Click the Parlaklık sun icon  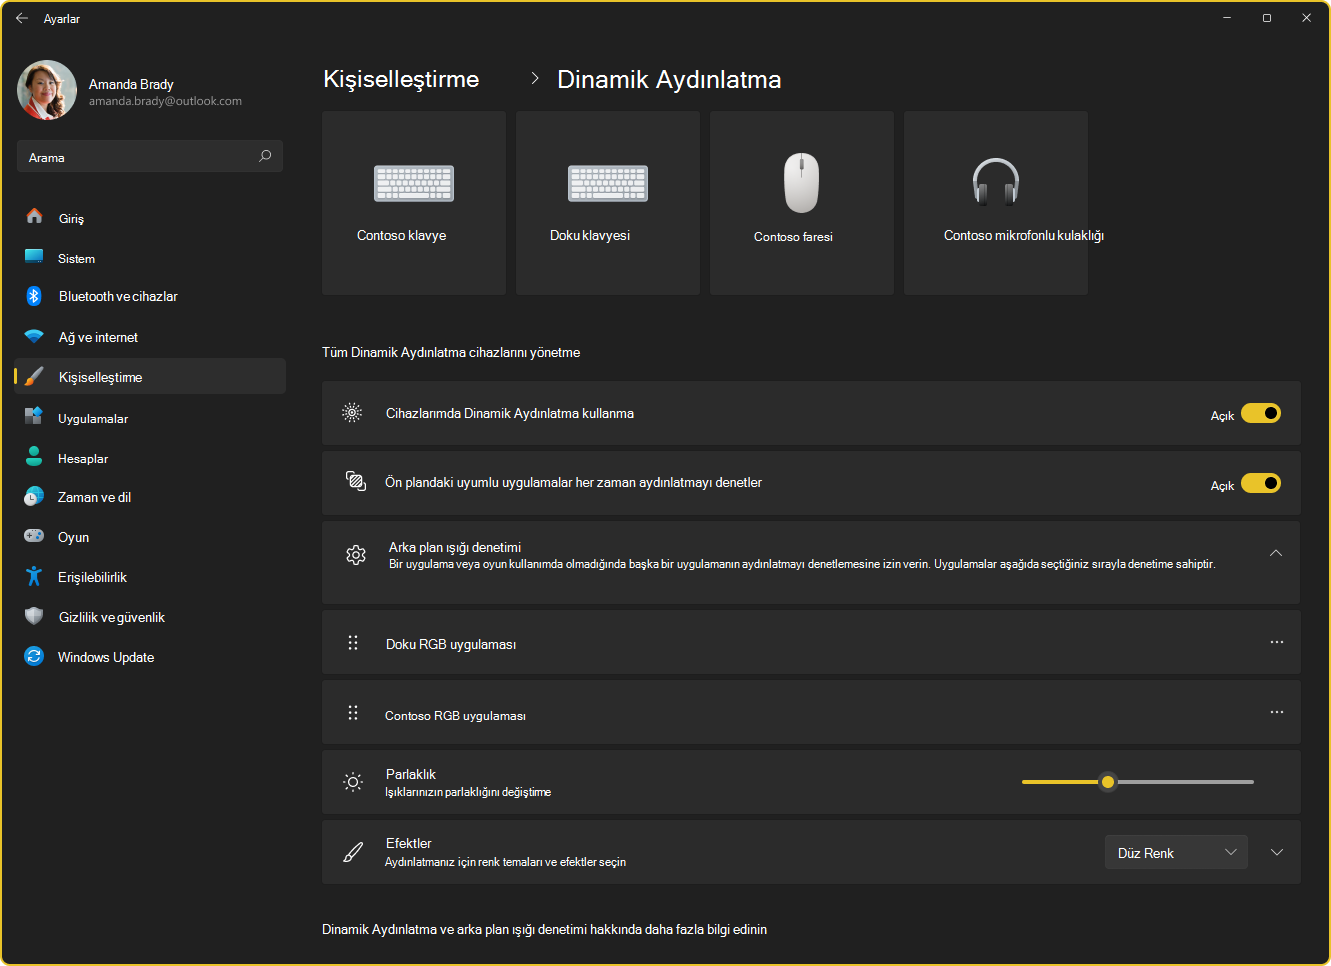353,782
